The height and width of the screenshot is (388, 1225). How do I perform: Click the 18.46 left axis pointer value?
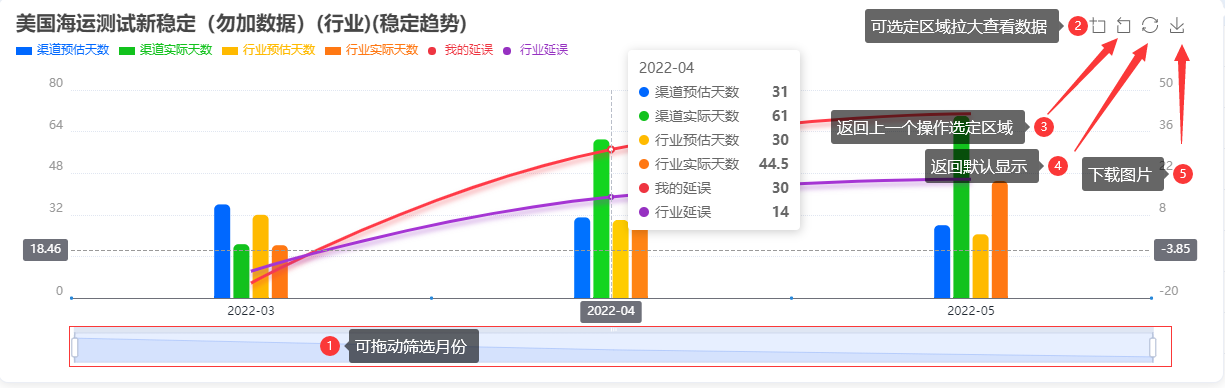46,249
